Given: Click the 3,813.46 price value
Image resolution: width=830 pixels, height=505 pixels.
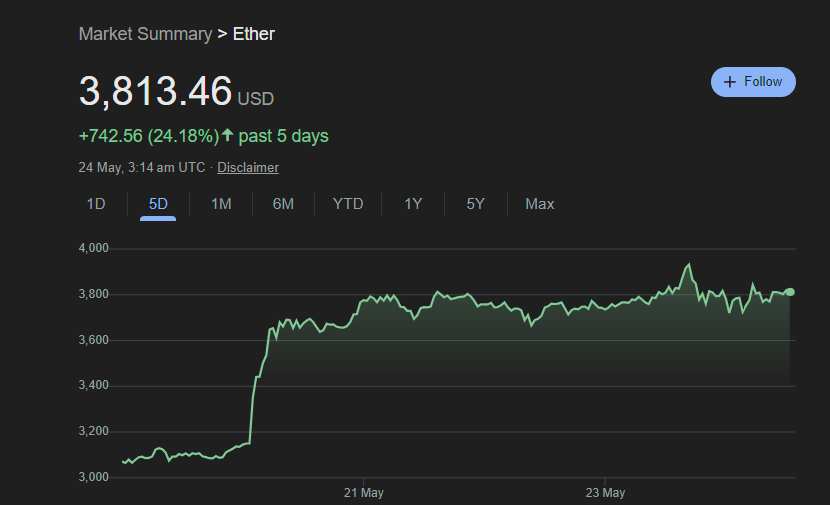Looking at the screenshot, I should 155,91.
